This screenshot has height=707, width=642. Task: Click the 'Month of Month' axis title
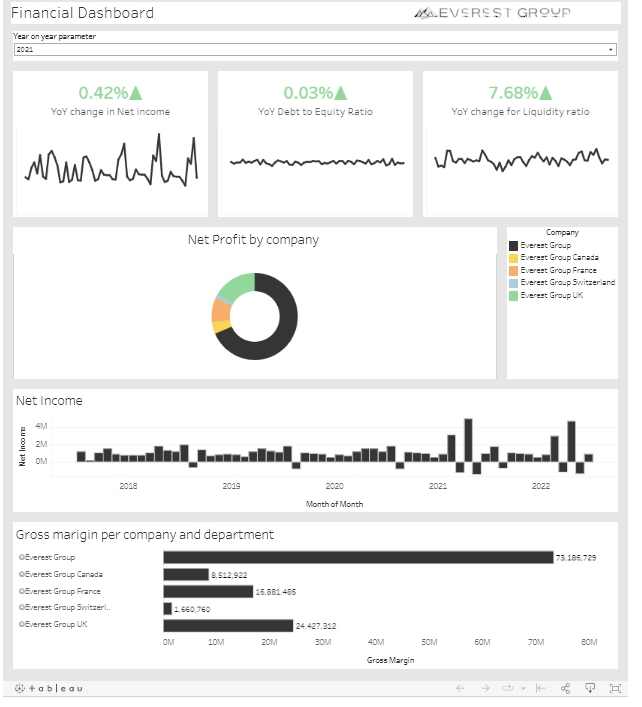(335, 505)
